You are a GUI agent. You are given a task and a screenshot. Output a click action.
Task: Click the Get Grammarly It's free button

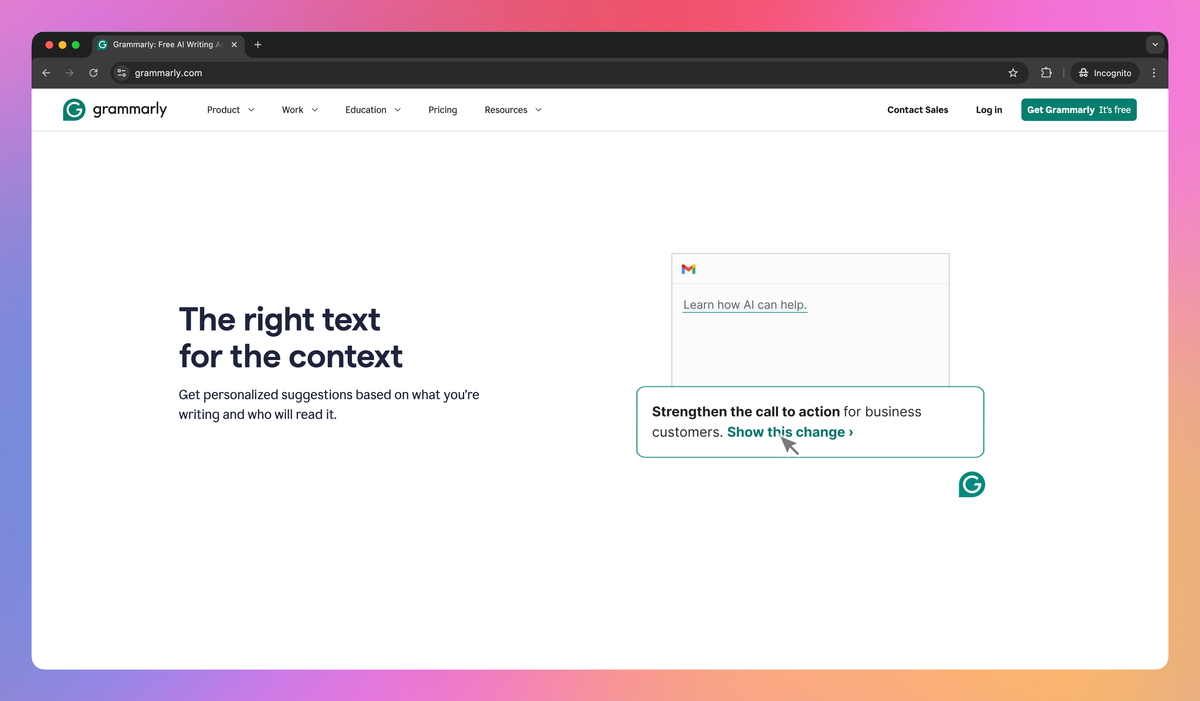coord(1079,110)
